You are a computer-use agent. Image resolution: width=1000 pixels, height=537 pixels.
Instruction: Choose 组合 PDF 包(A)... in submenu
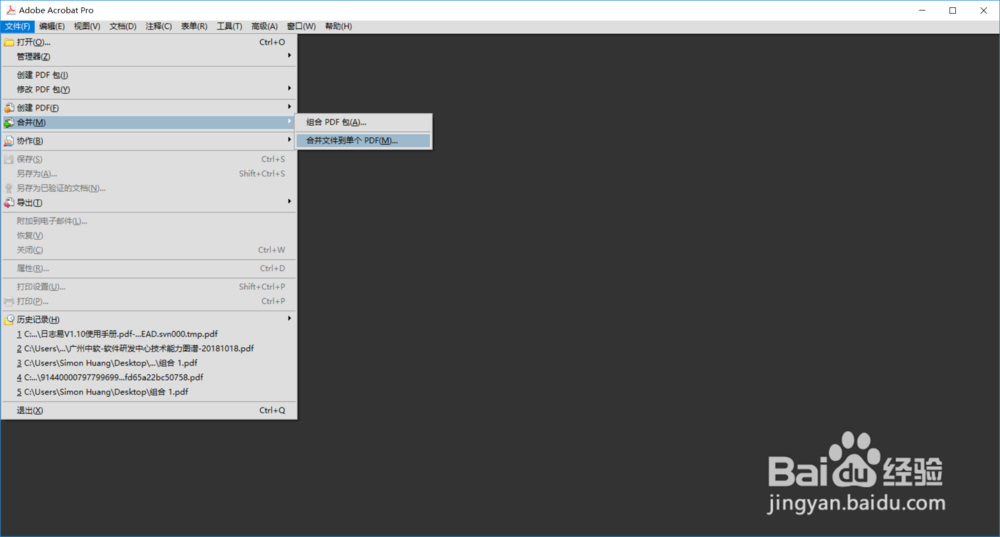pyautogui.click(x=364, y=122)
